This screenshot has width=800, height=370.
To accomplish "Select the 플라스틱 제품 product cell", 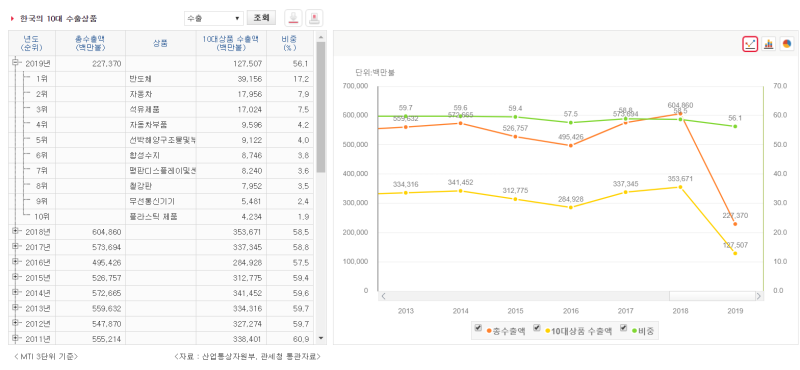I will 161,217.
